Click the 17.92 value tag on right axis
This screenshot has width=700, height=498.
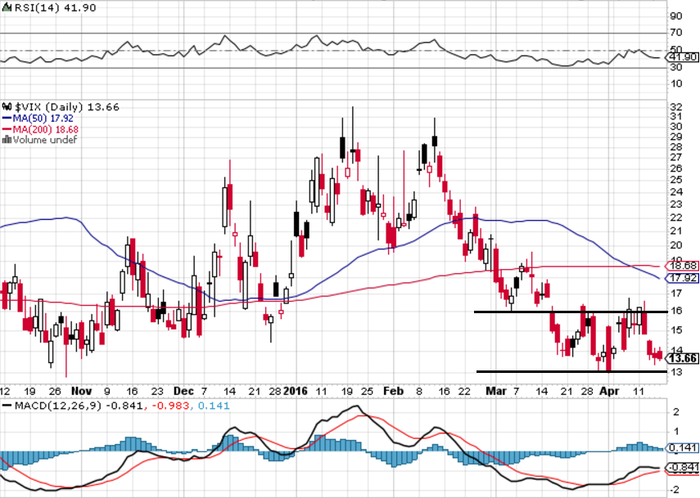tap(682, 278)
